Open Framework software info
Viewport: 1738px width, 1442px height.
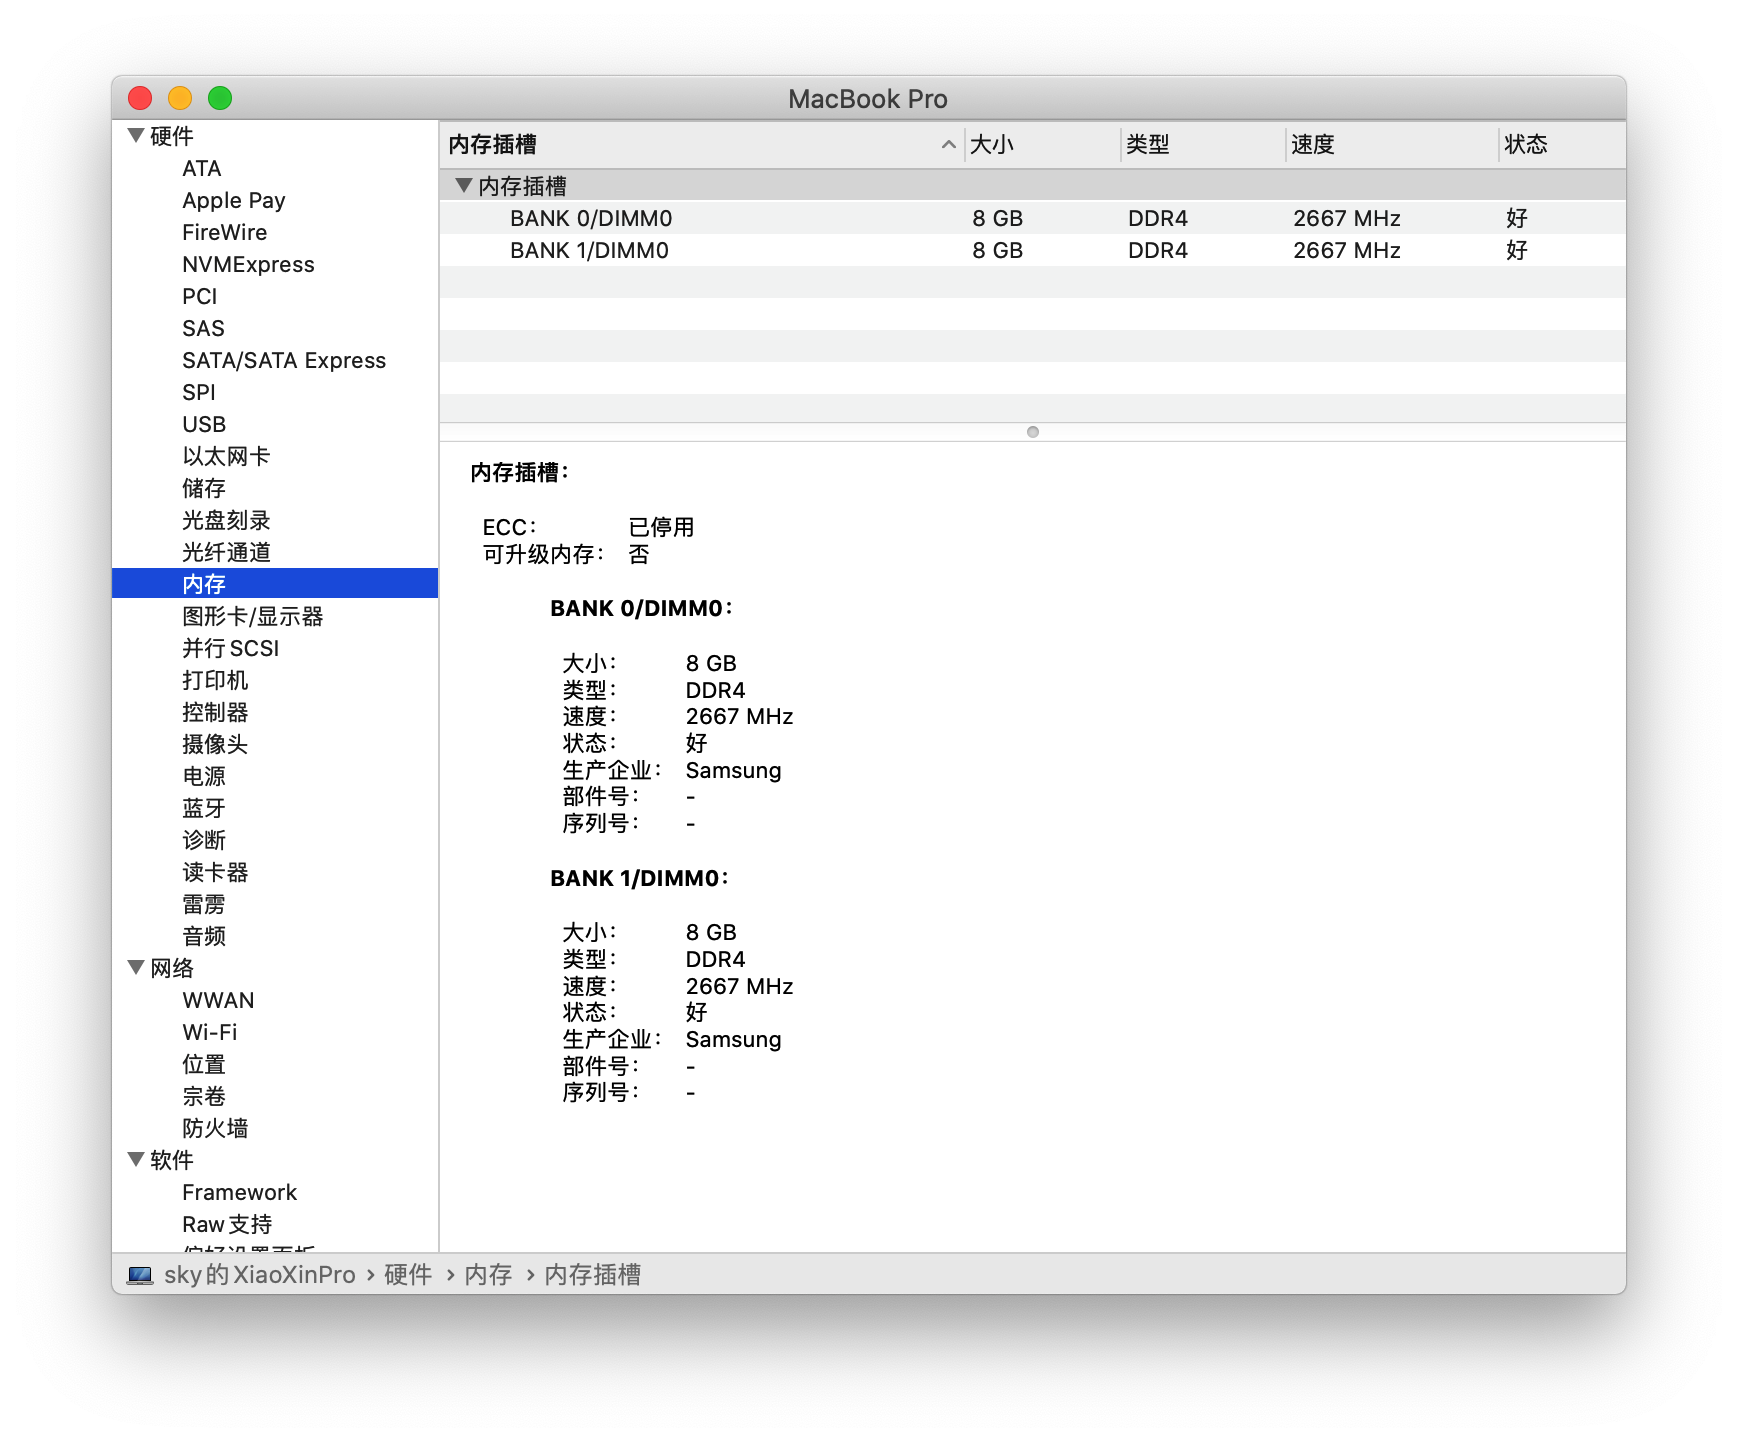pyautogui.click(x=240, y=1192)
